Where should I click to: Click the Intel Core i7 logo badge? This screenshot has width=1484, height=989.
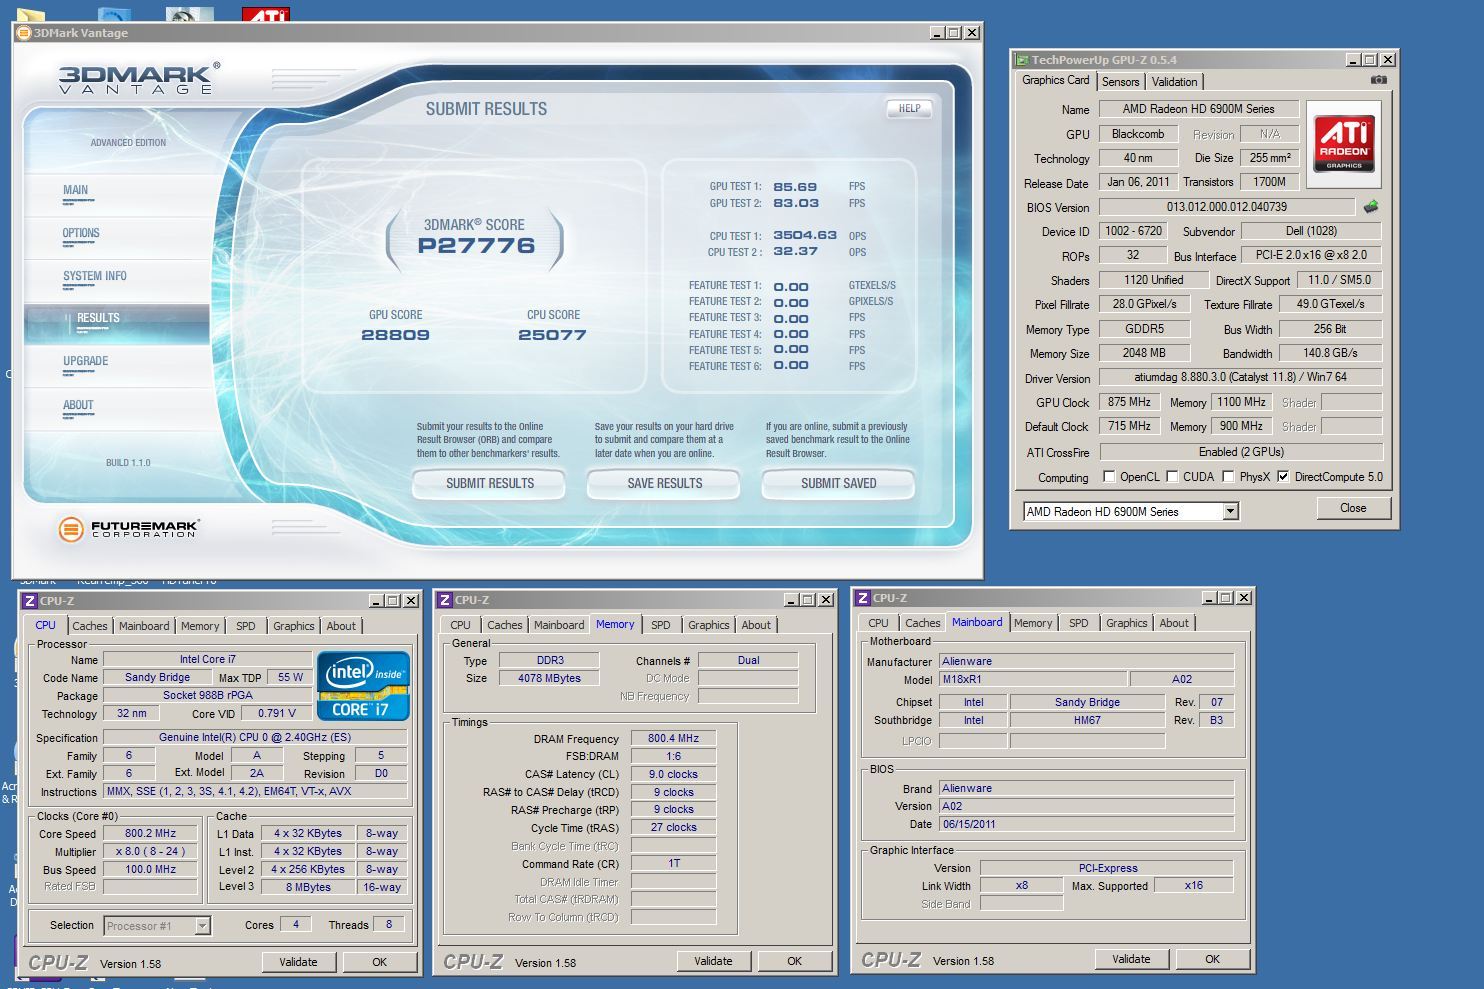pyautogui.click(x=363, y=686)
